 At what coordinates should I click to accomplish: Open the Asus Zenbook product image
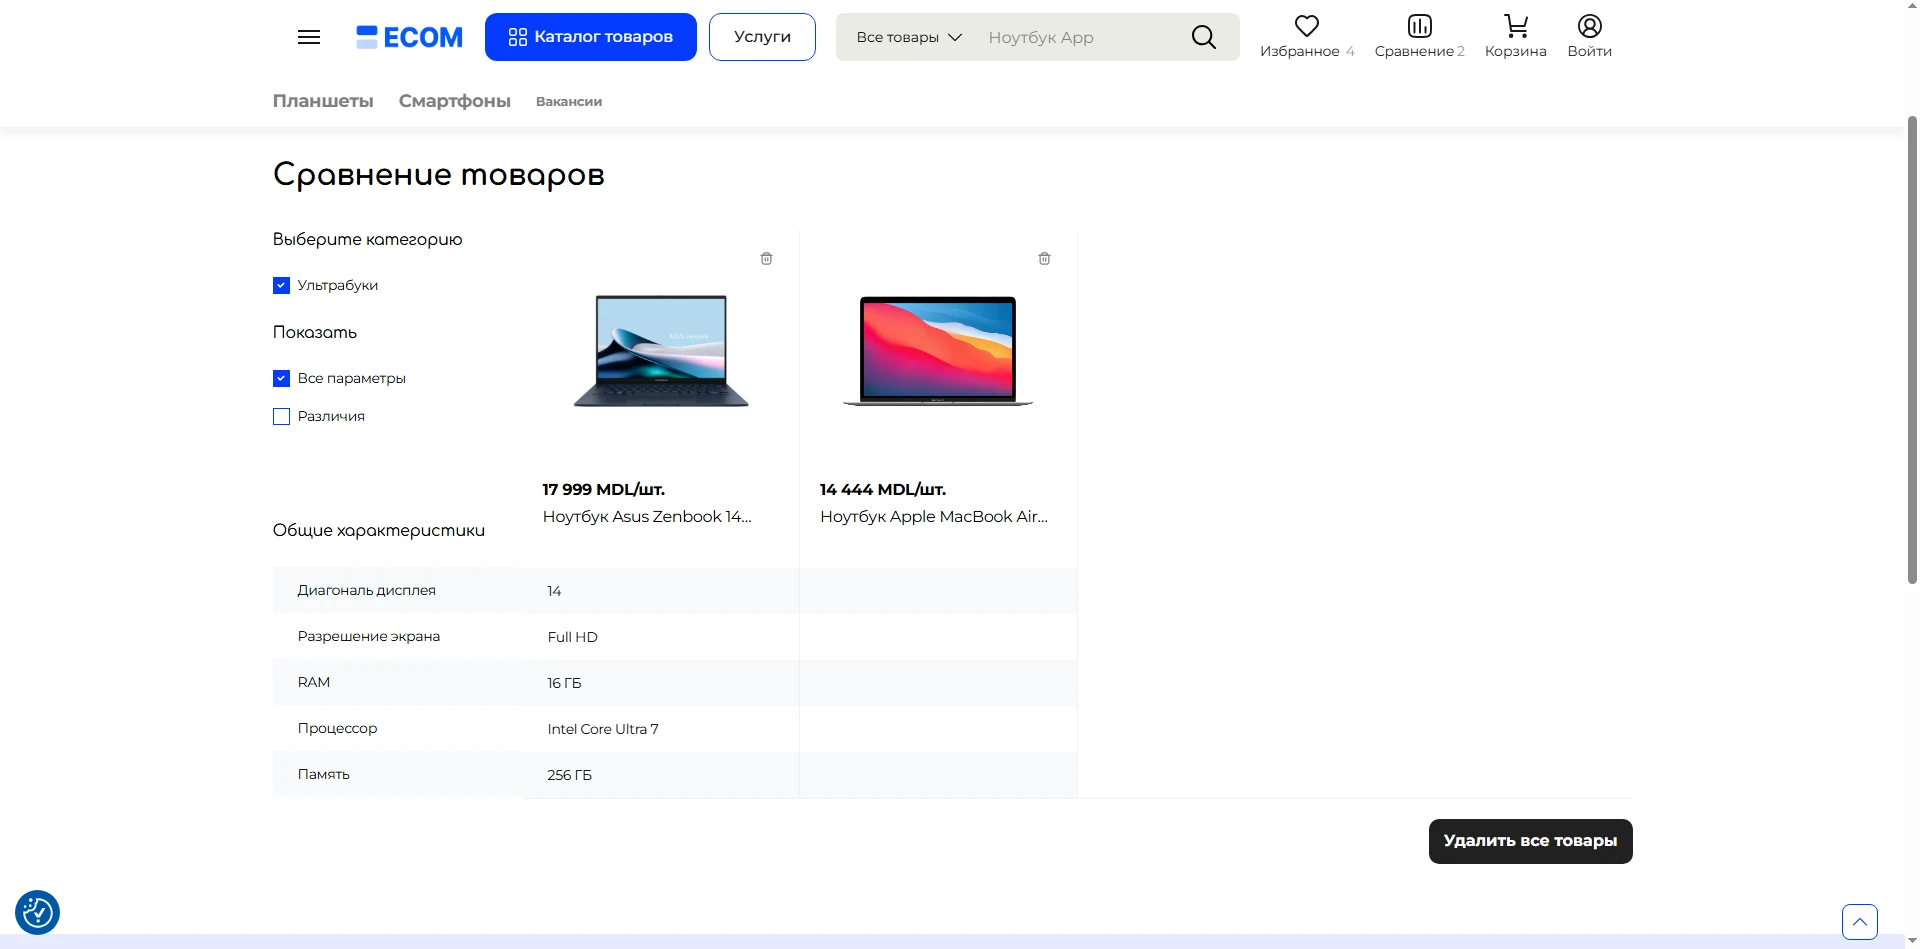coord(661,351)
